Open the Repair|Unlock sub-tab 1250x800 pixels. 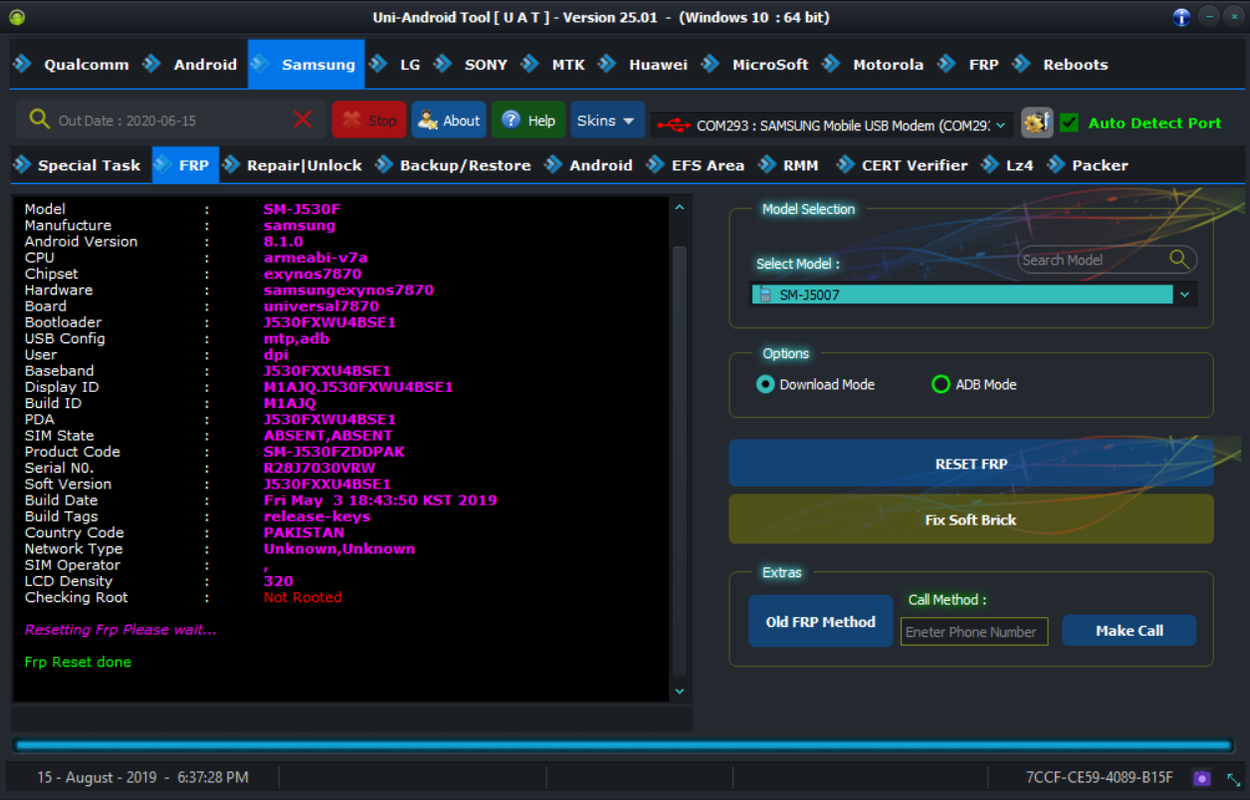[x=293, y=165]
